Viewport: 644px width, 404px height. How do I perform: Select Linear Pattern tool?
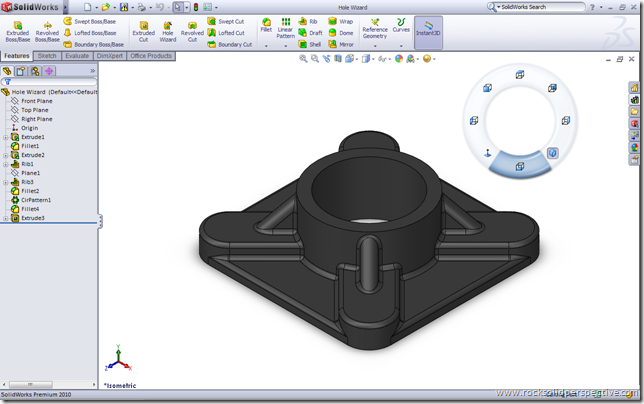coord(285,28)
